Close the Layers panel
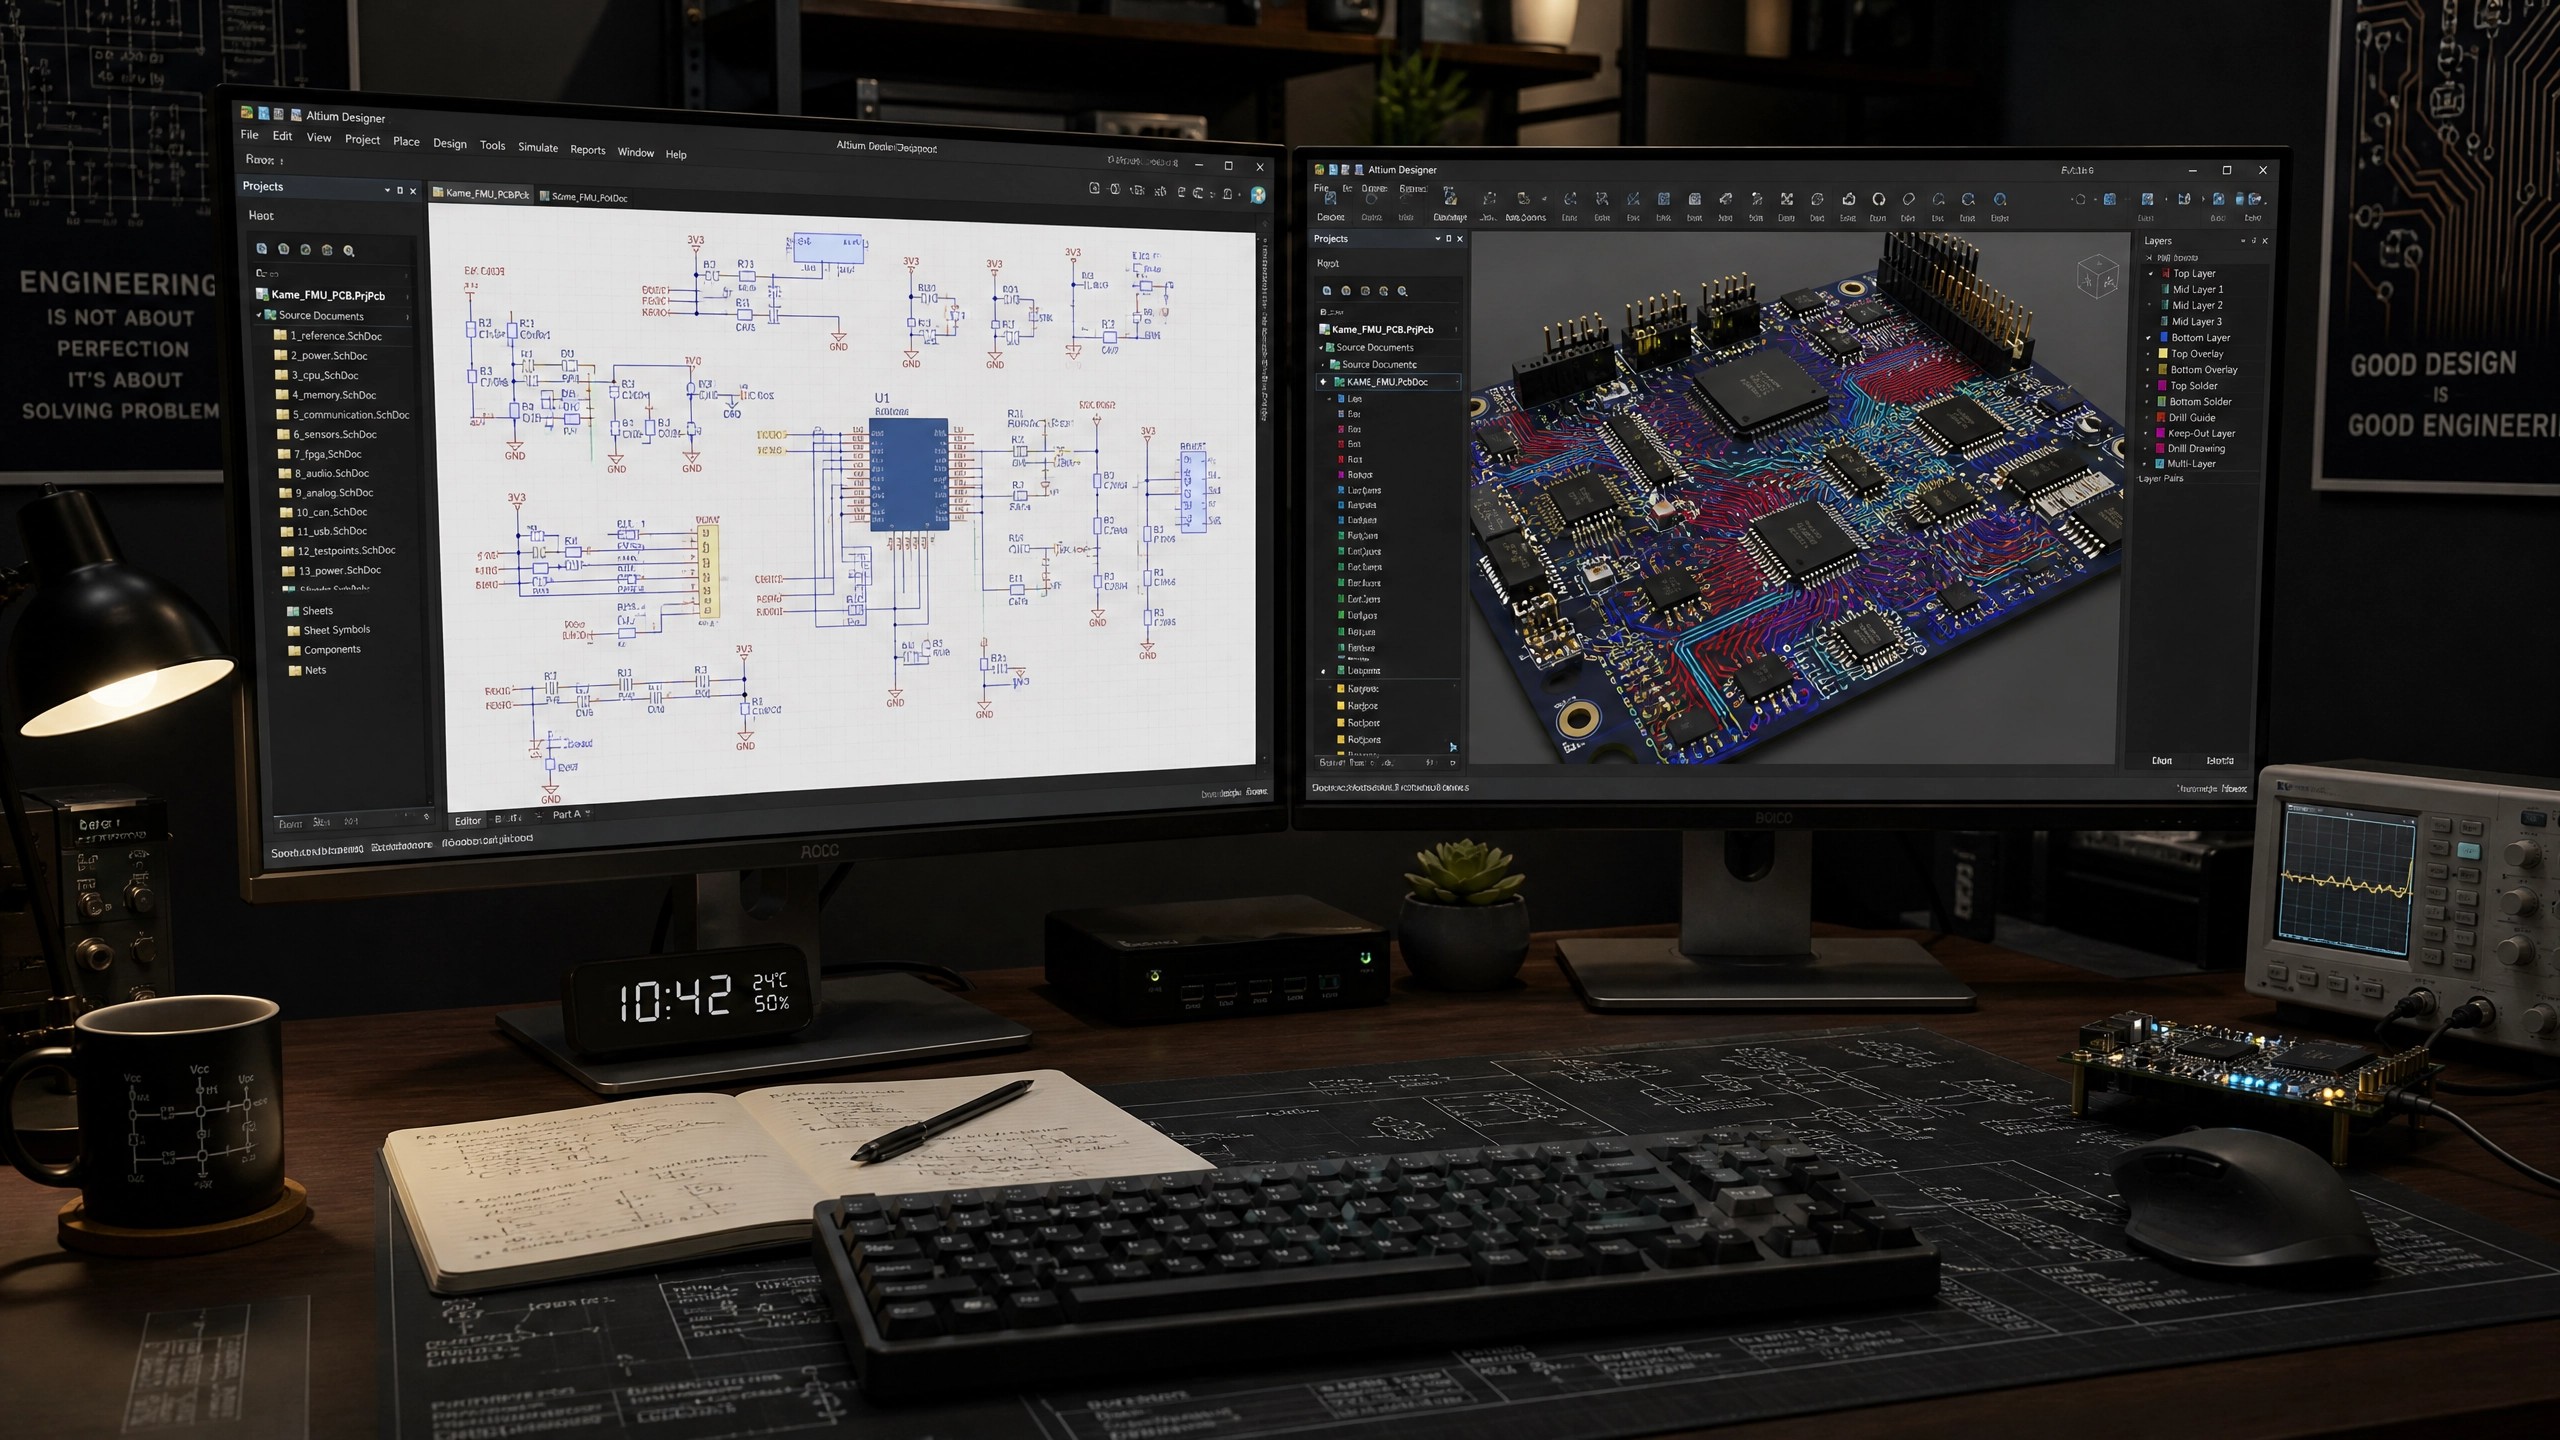This screenshot has height=1440, width=2560. 2265,241
